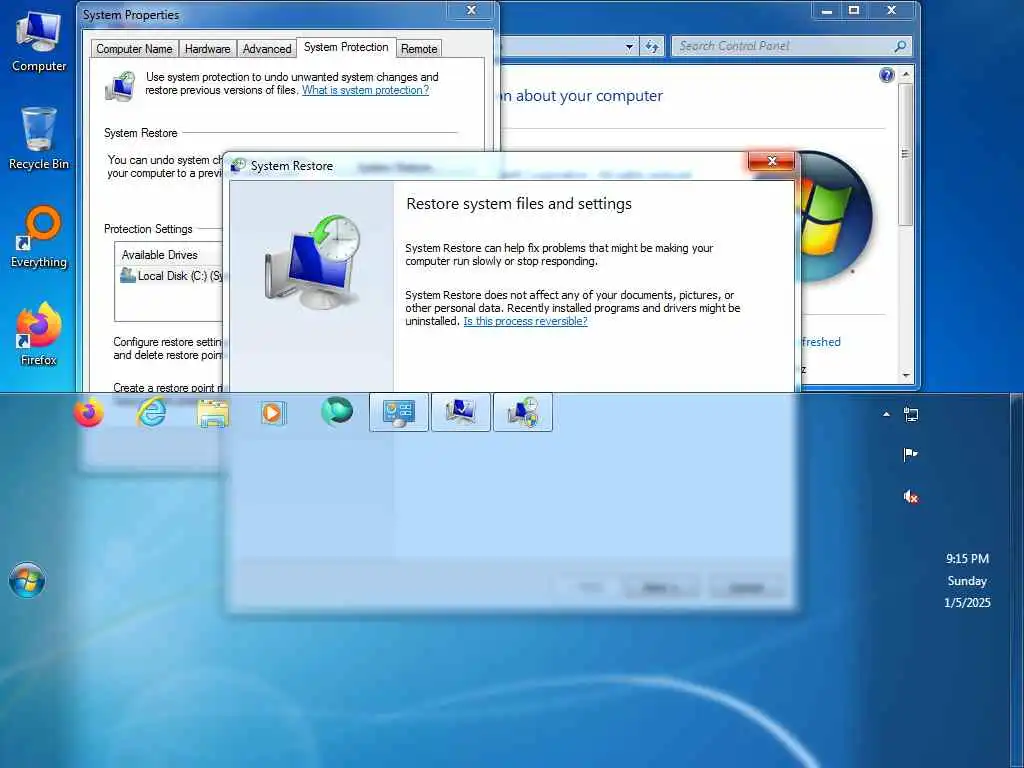1024x768 pixels.
Task: Maximize the Control Panel window
Action: [x=854, y=10]
